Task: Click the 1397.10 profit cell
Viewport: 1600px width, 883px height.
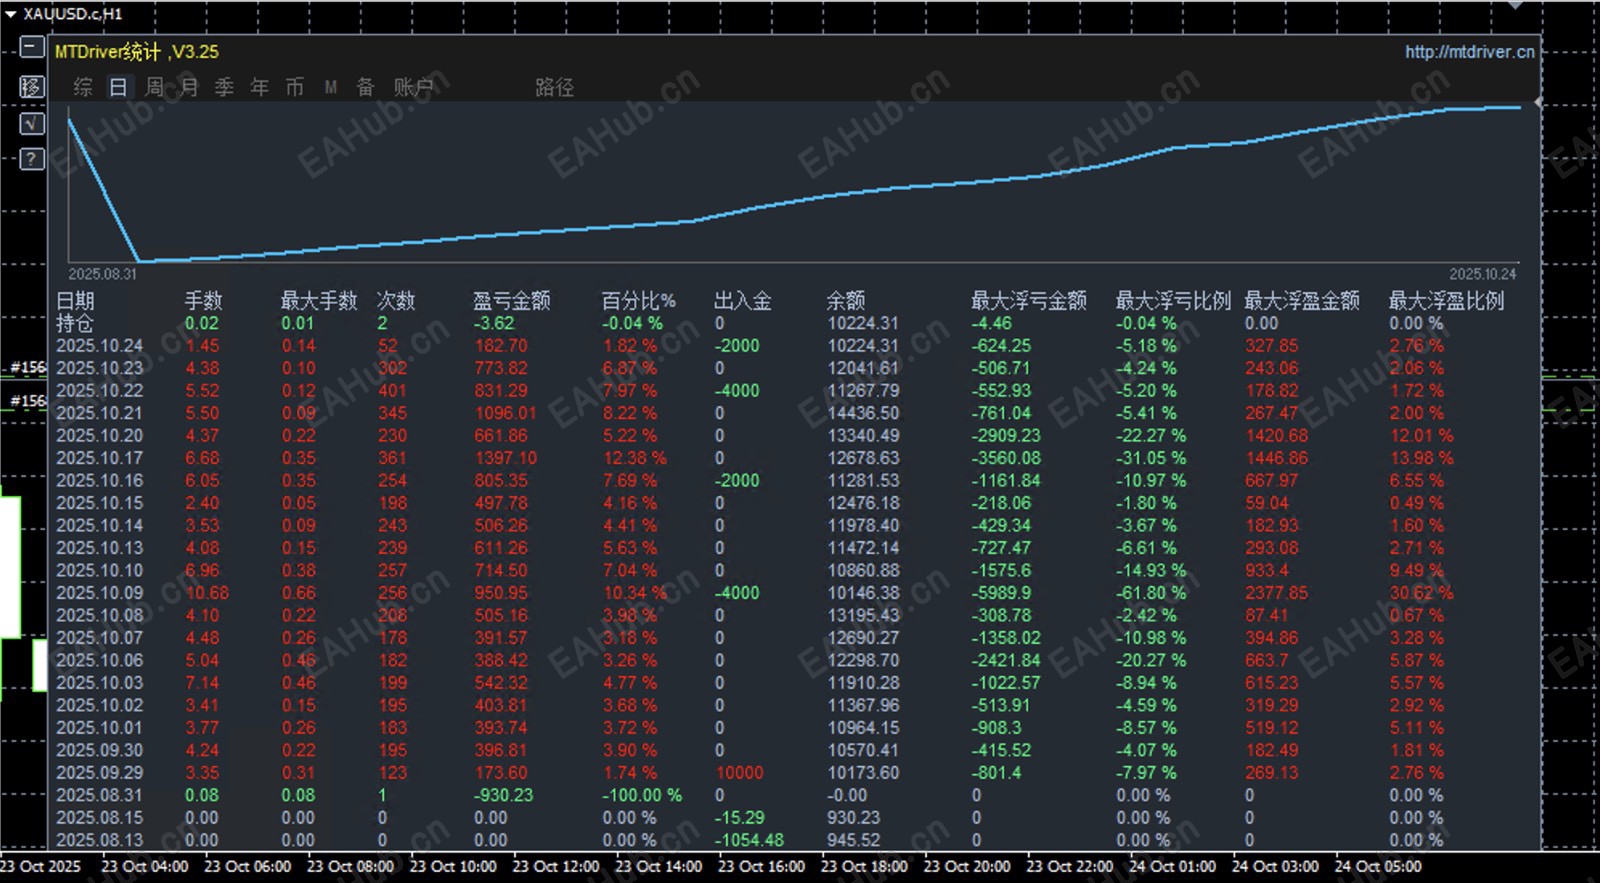Action: point(505,458)
